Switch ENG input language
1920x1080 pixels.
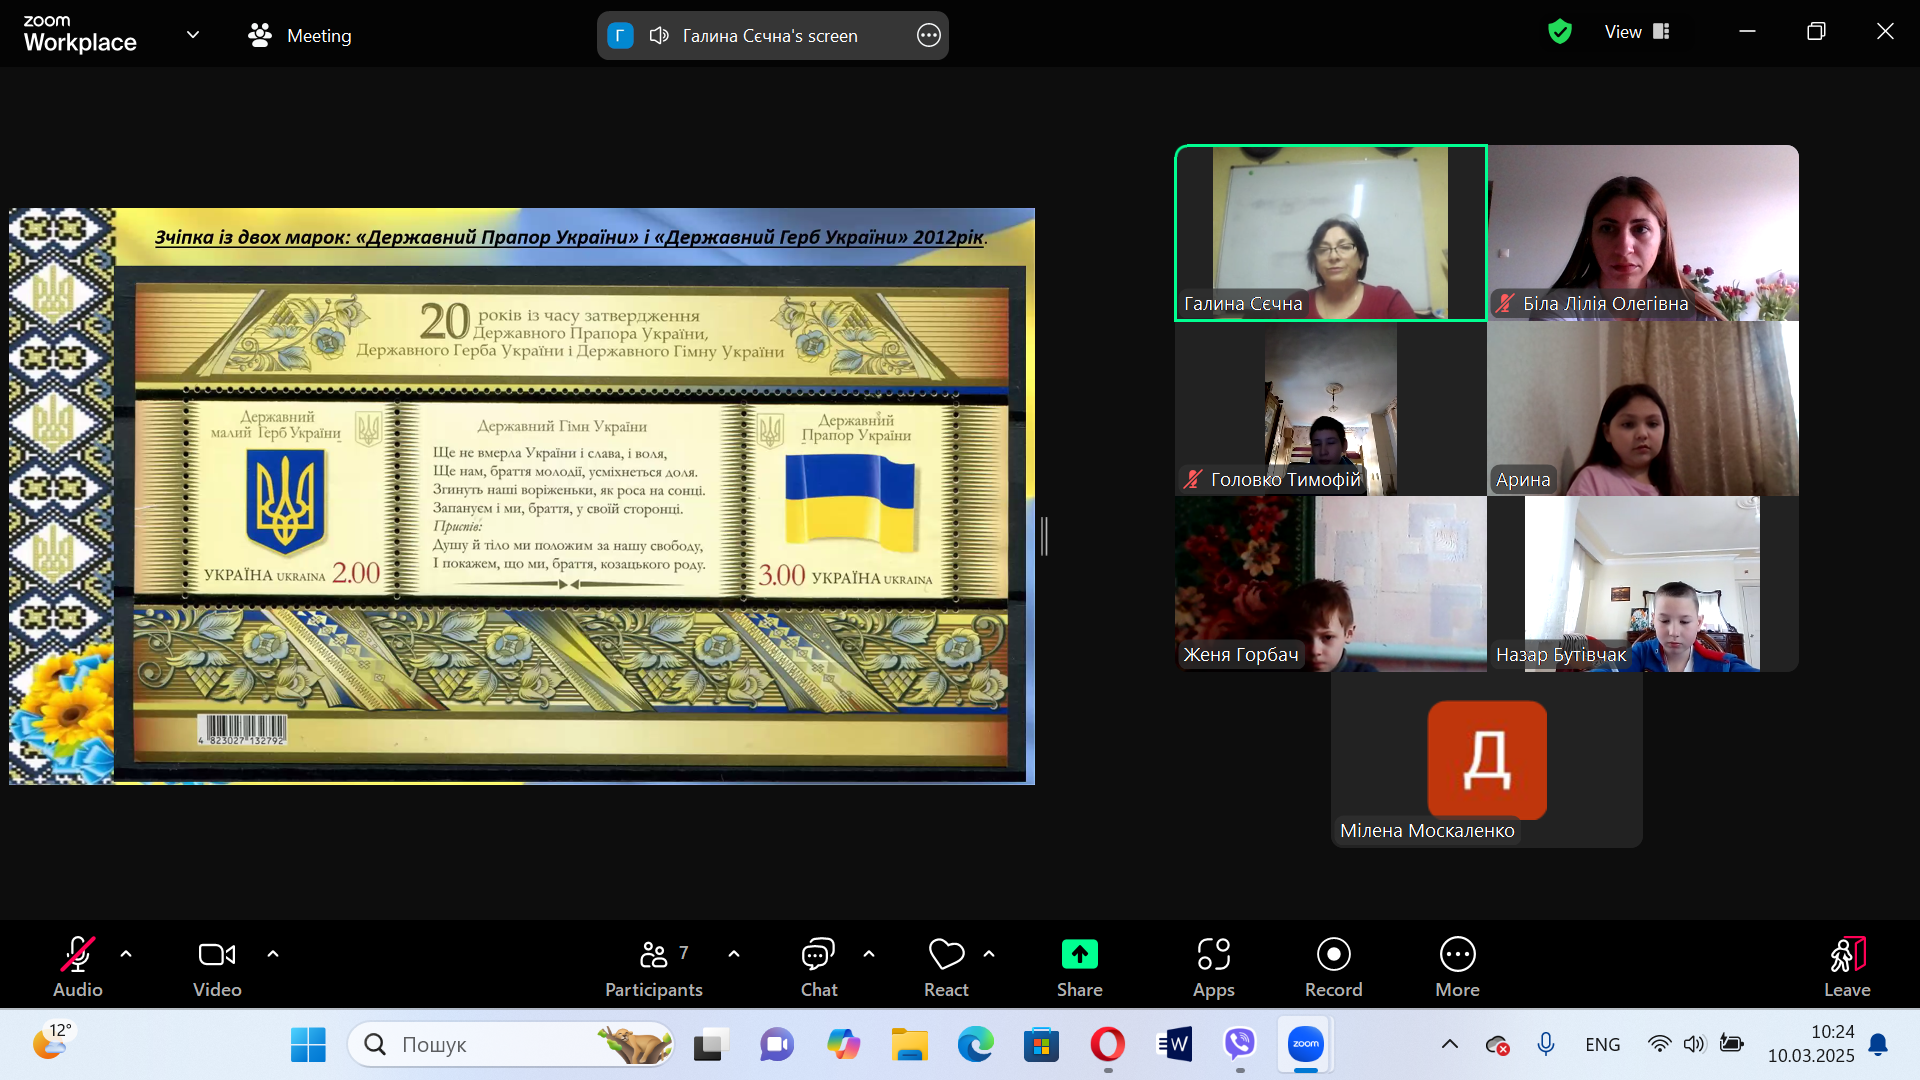pyautogui.click(x=1603, y=1045)
